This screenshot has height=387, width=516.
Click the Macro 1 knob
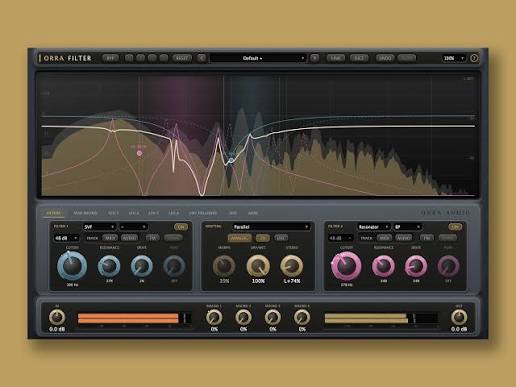point(214,317)
